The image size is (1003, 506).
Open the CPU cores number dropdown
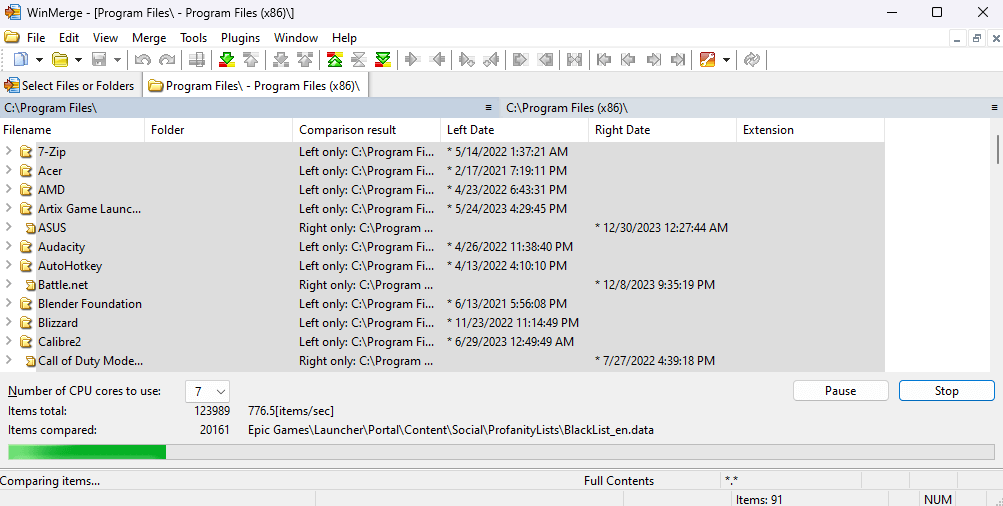click(207, 391)
